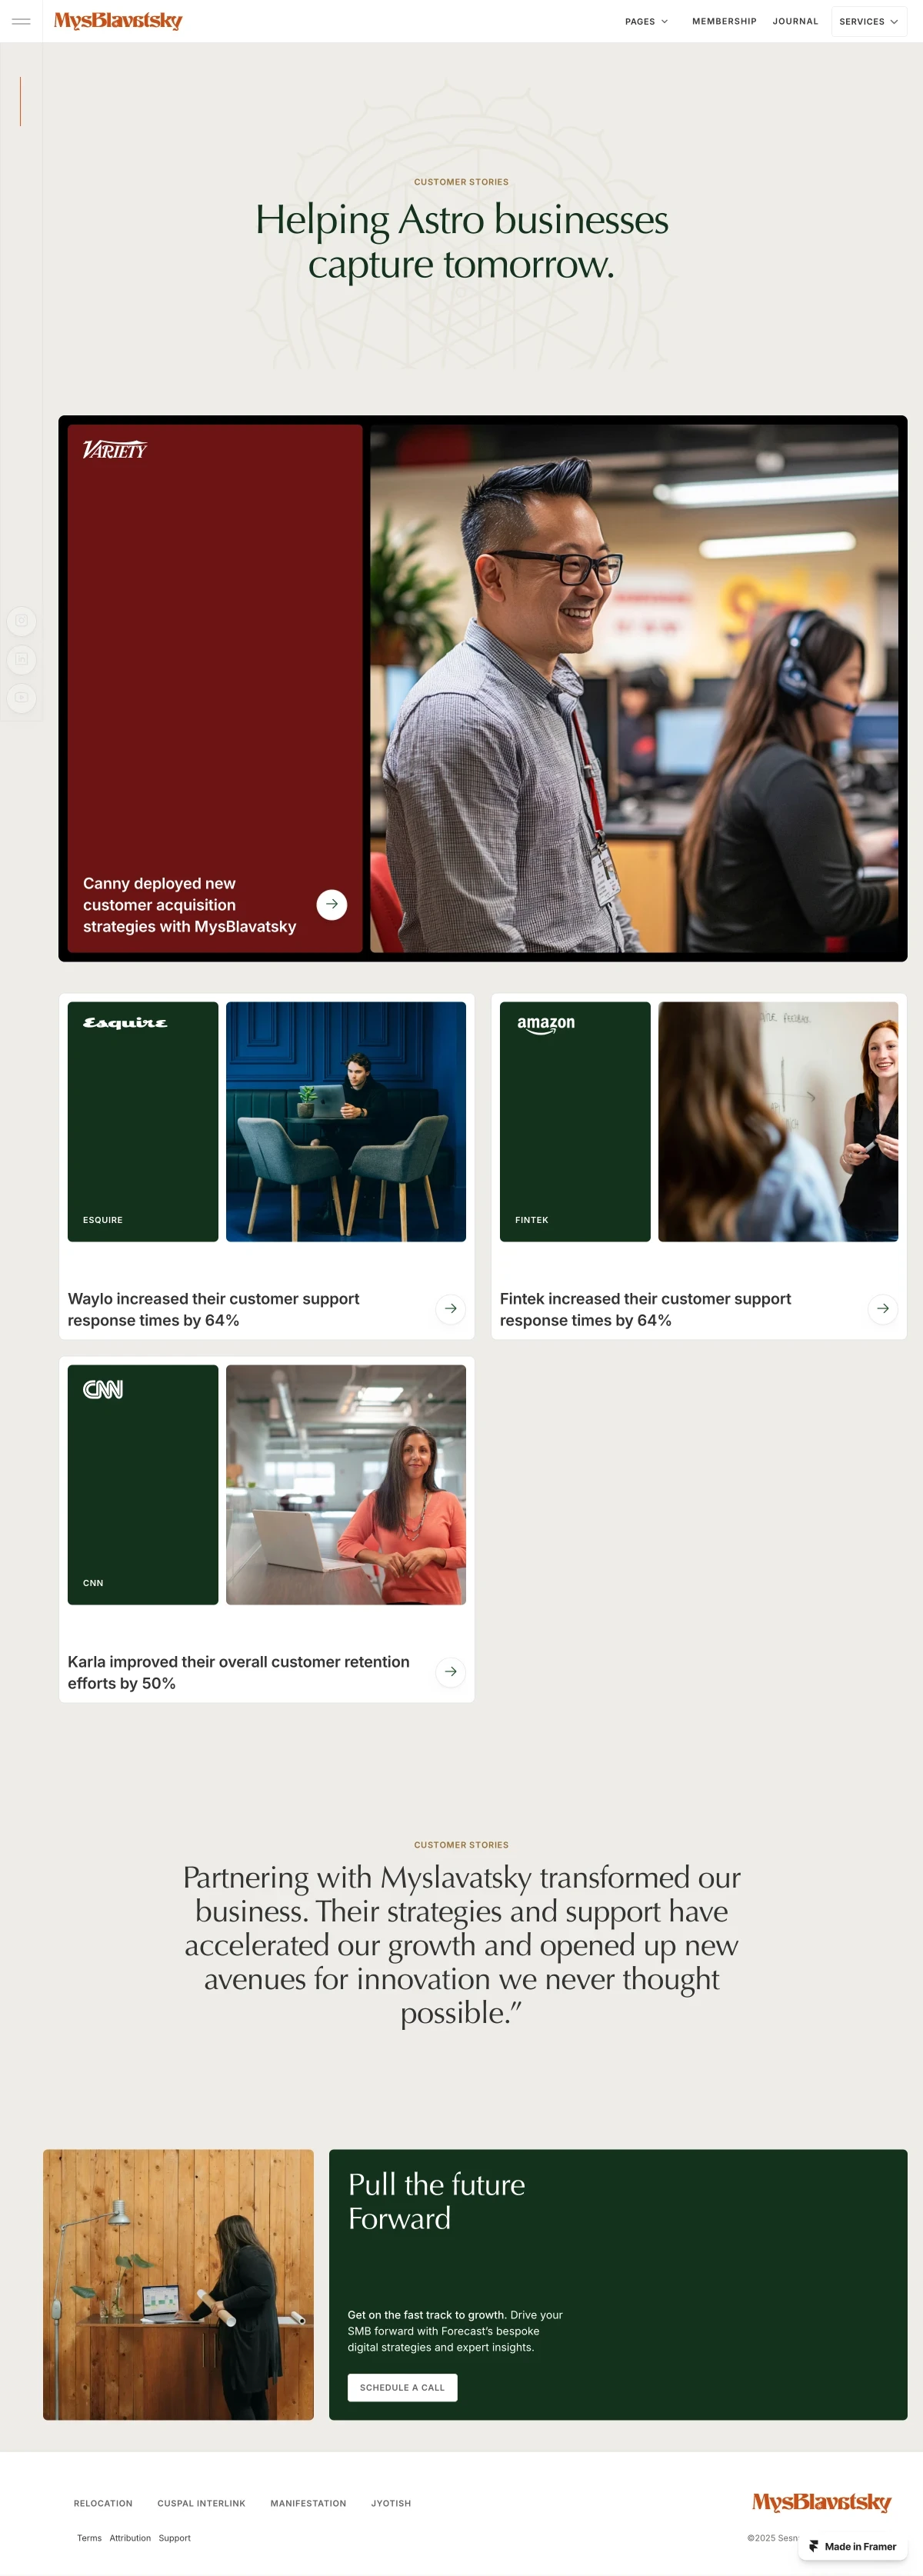The image size is (923, 2576).
Task: Click arrow icon next to Waylo story
Action: point(451,1308)
